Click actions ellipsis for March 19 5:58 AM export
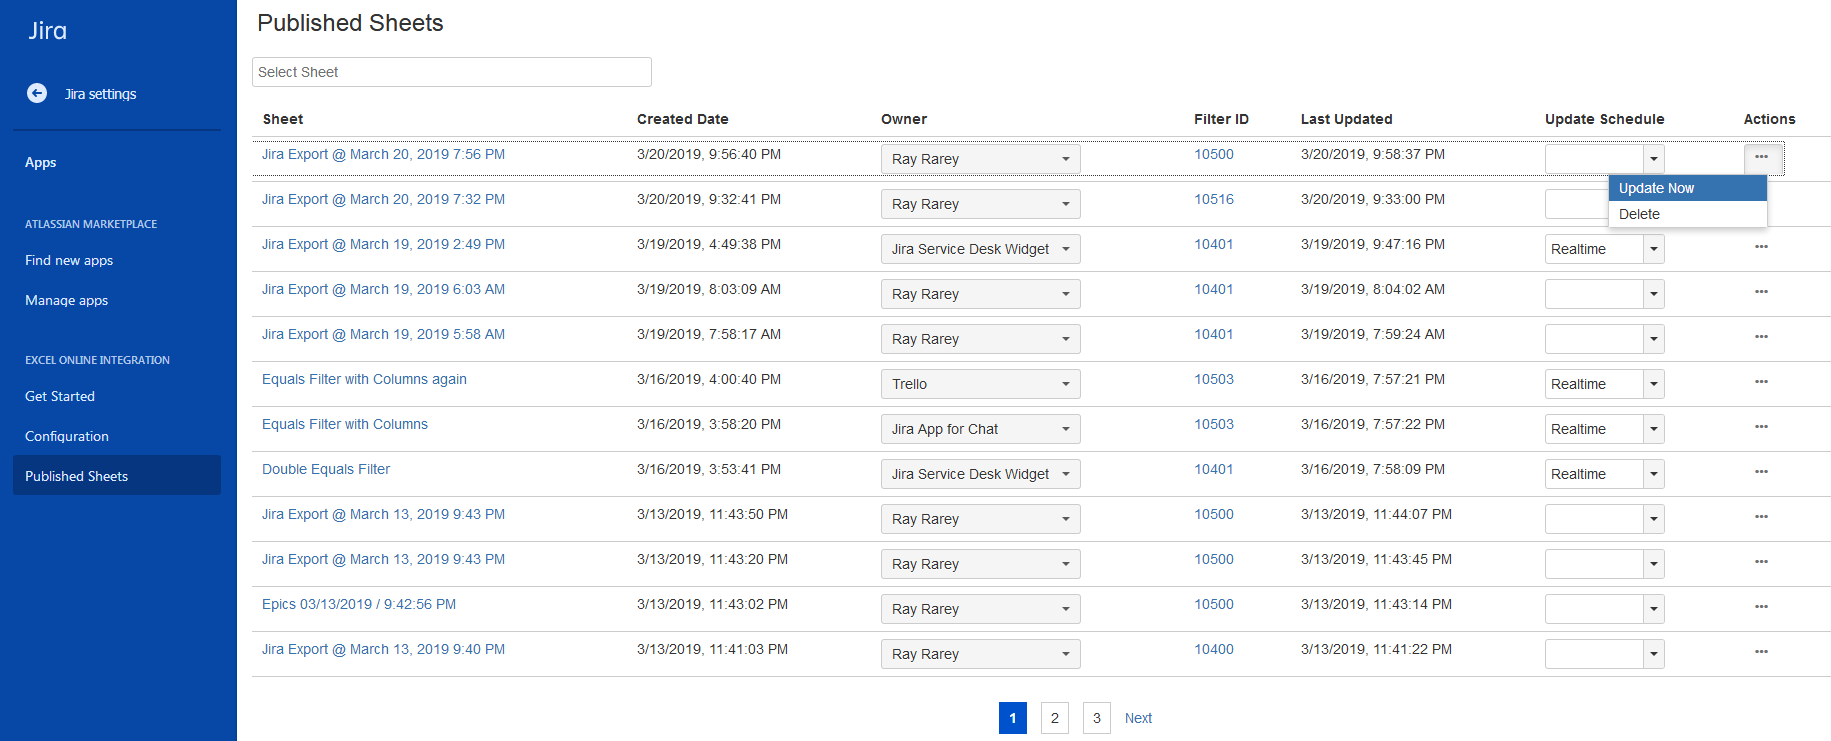This screenshot has height=741, width=1831. [x=1761, y=336]
